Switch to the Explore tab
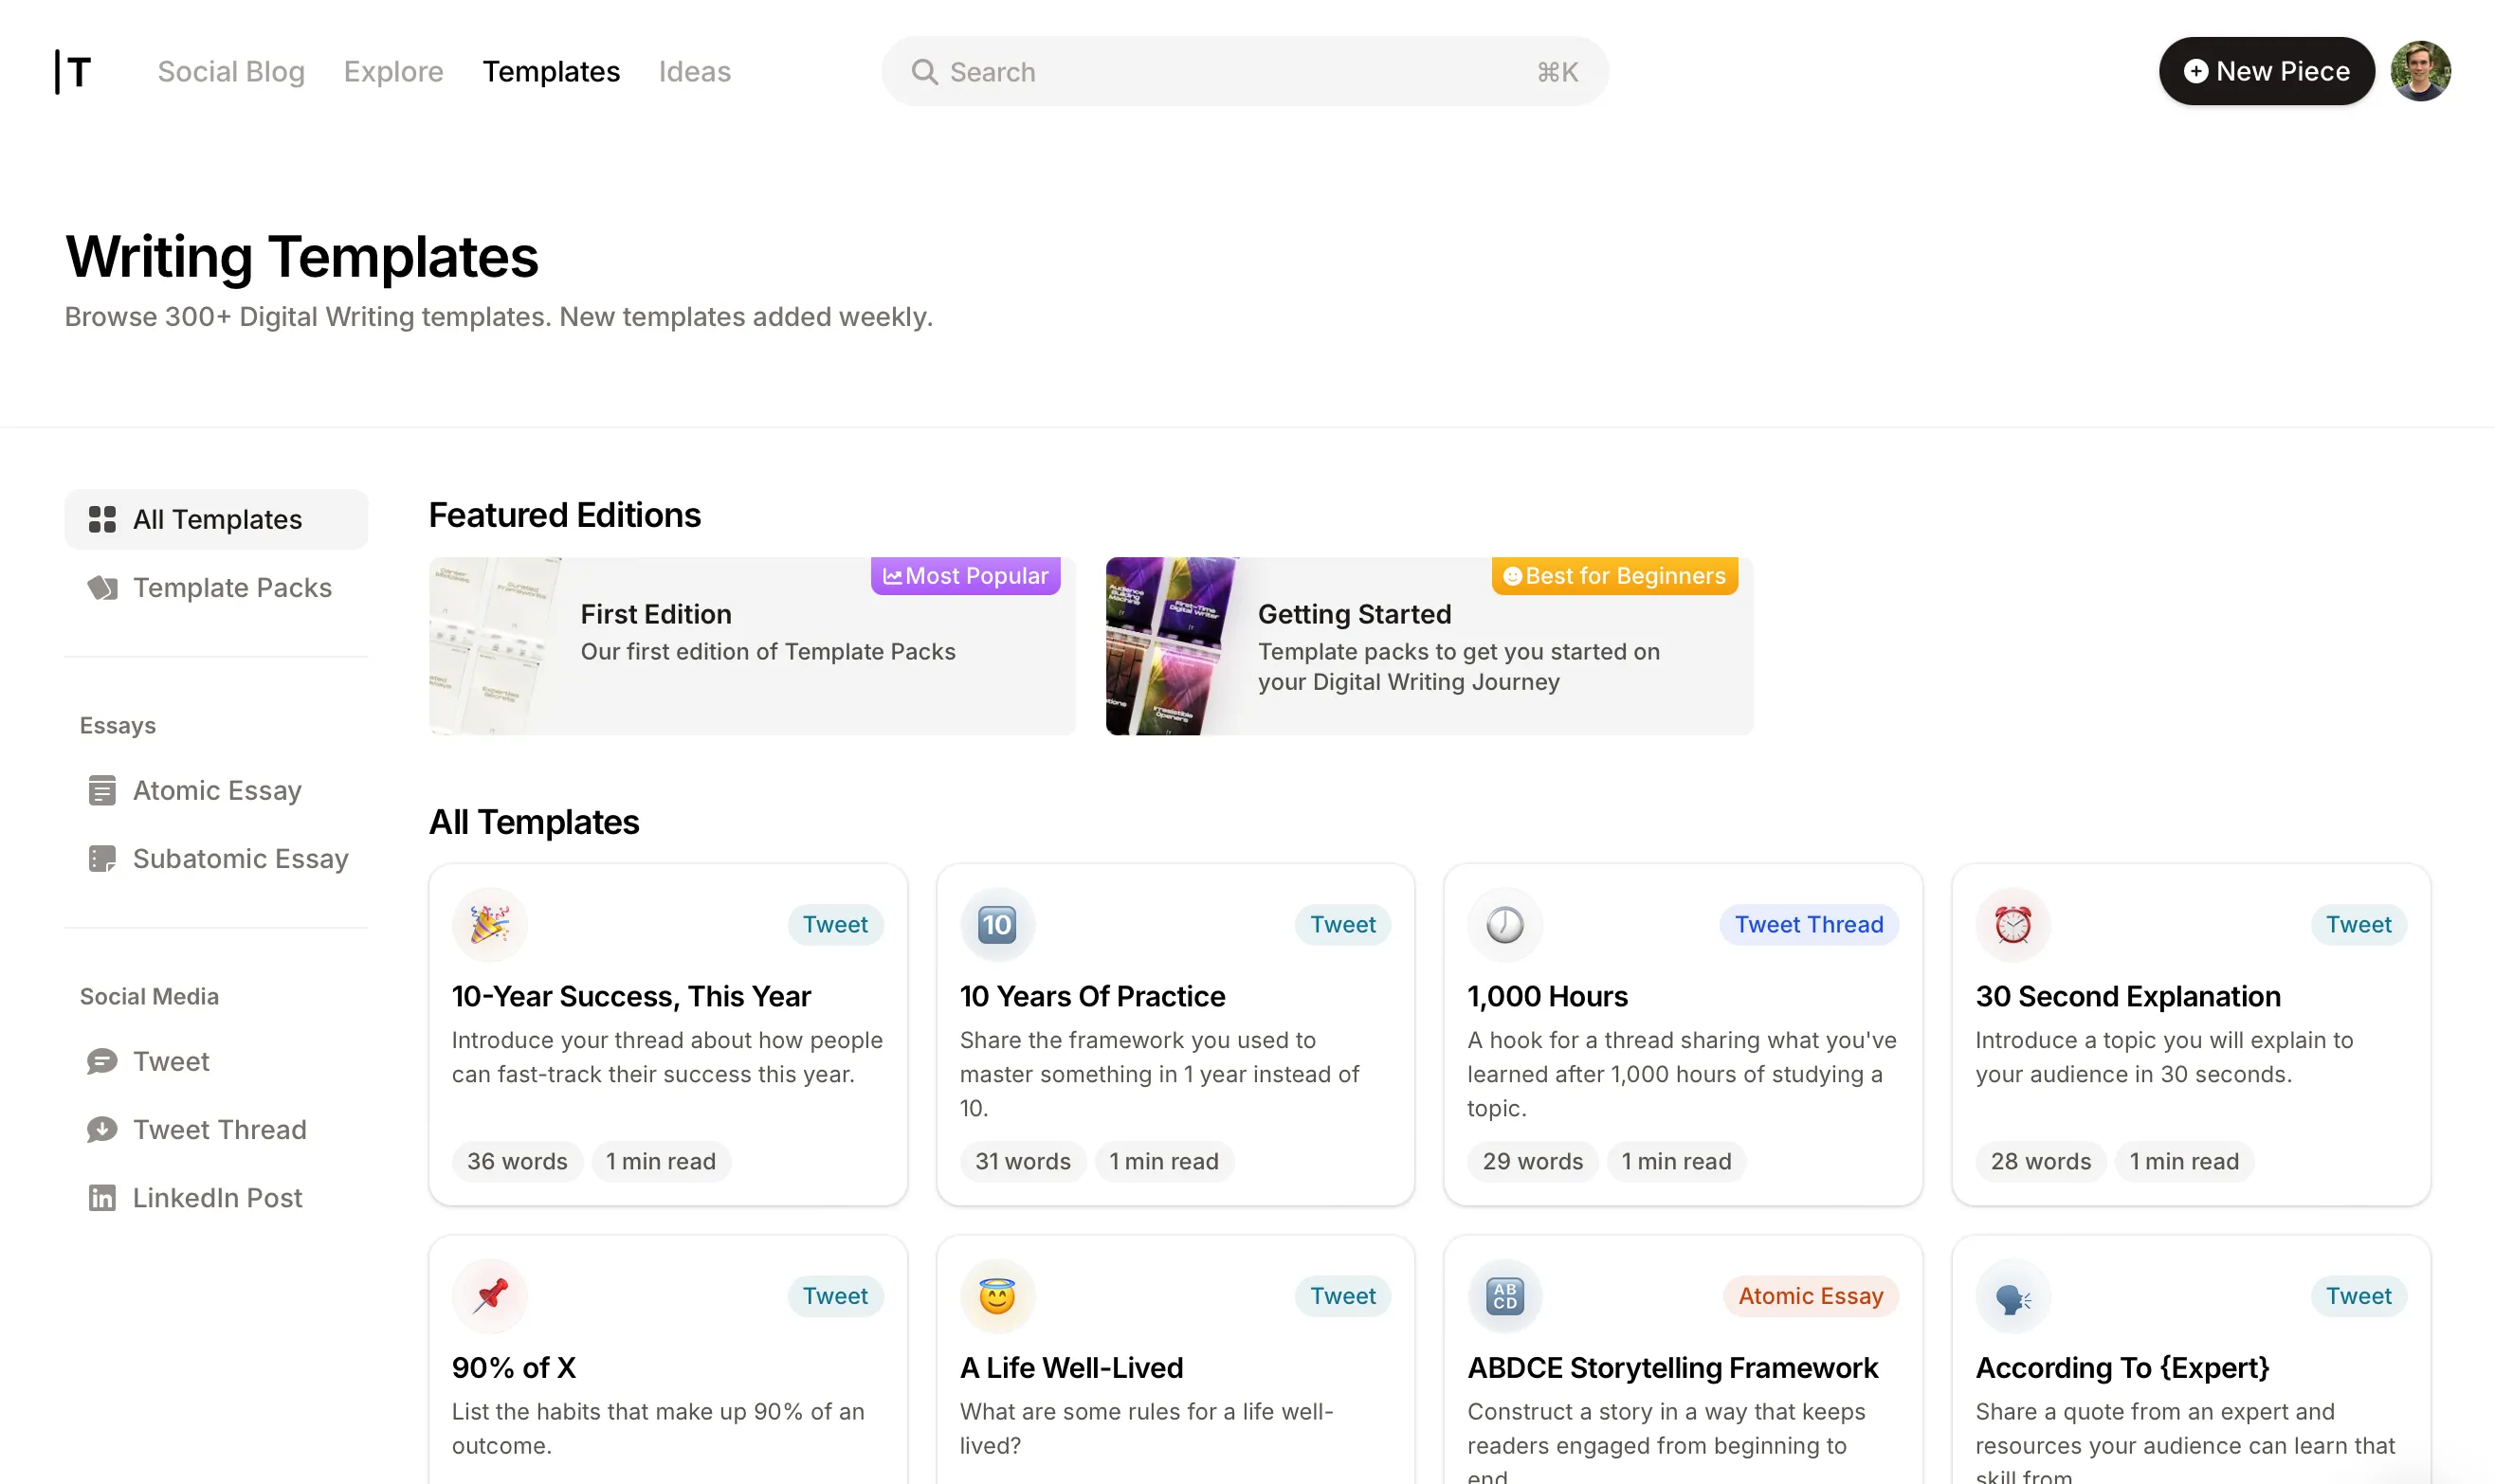The height and width of the screenshot is (1484, 2495). click(393, 72)
